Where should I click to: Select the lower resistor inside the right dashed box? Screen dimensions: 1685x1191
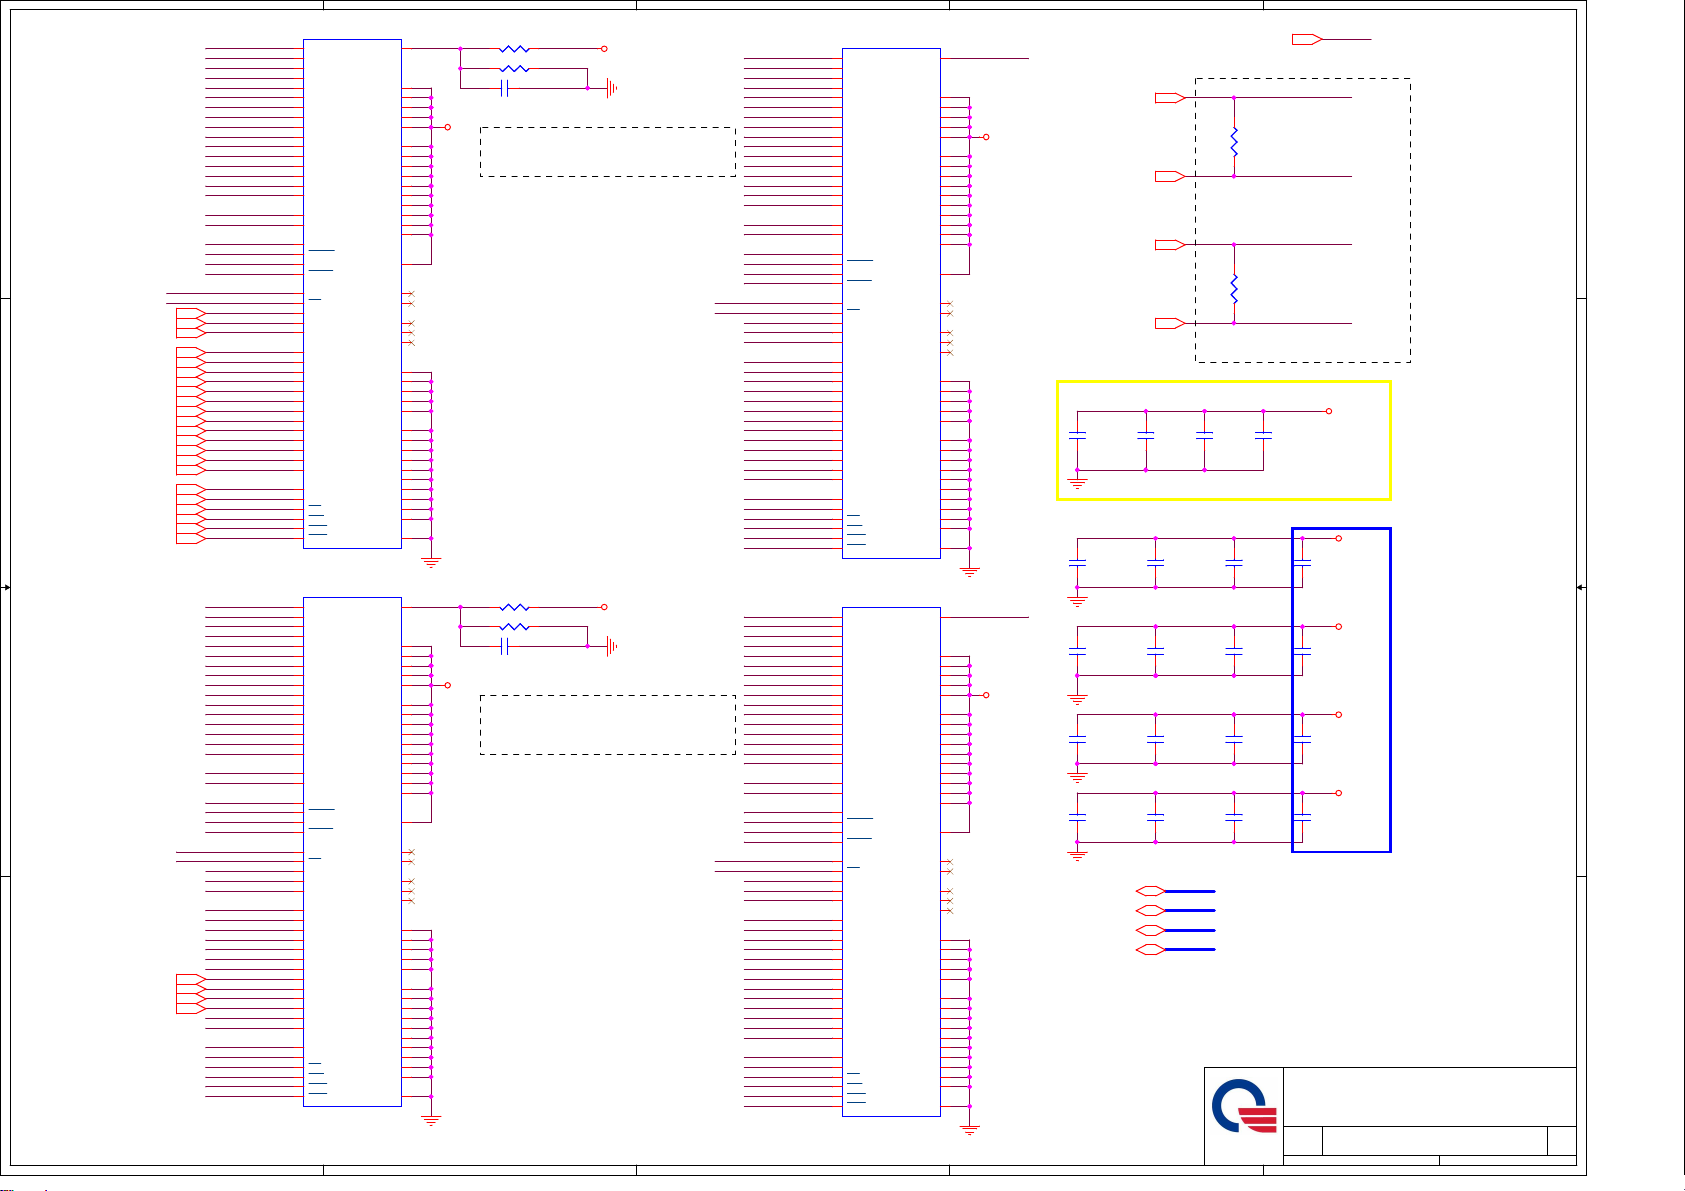click(1234, 288)
